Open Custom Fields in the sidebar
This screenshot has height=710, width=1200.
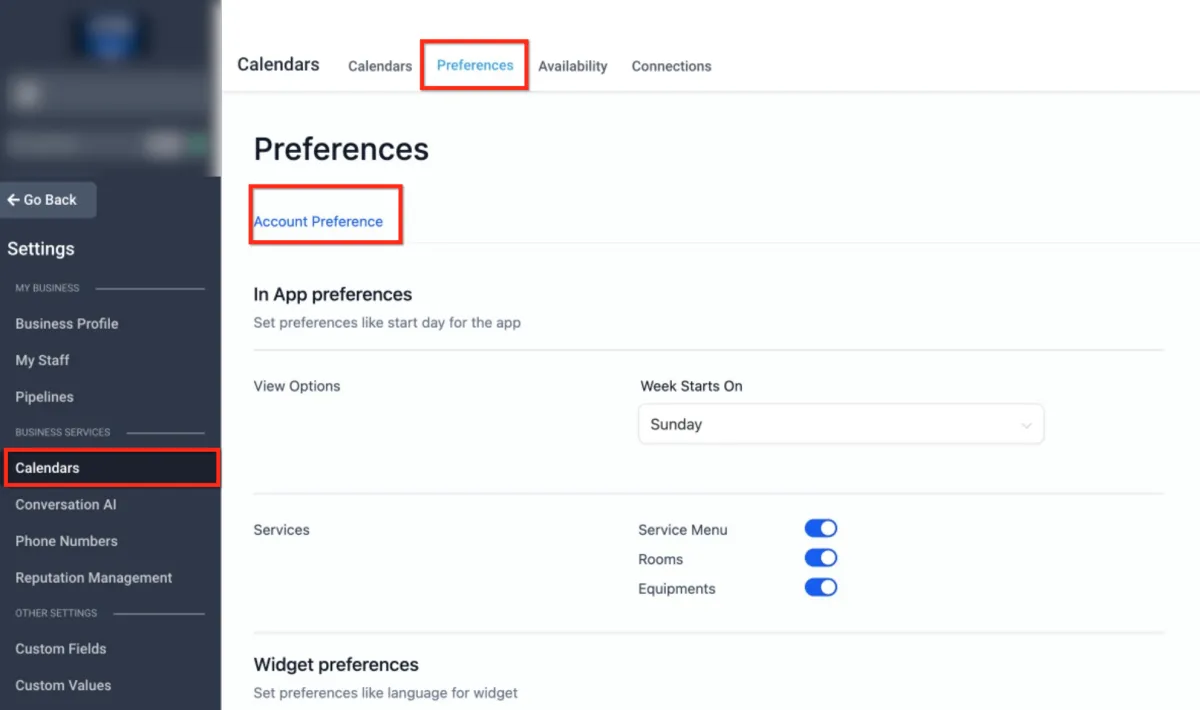tap(61, 649)
